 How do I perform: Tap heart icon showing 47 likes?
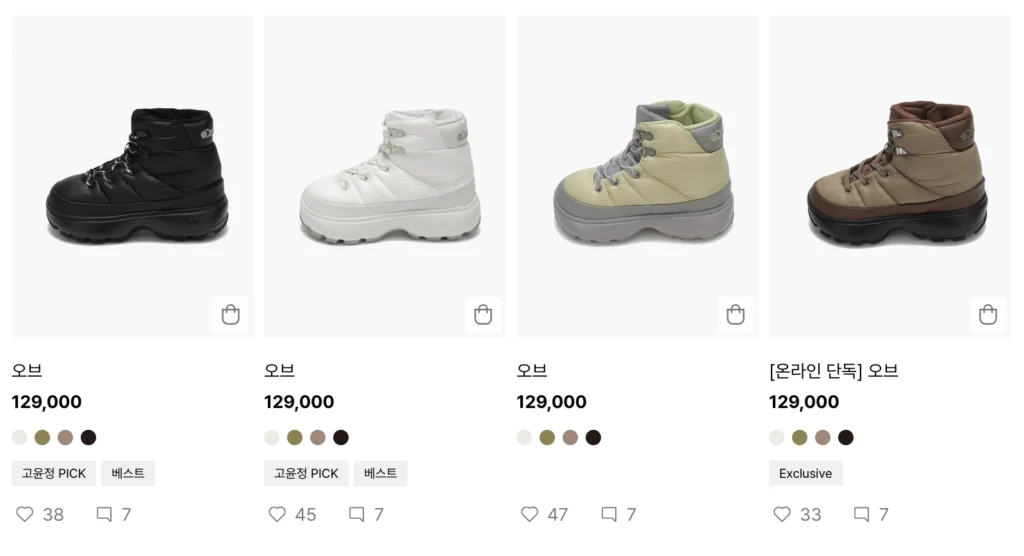(x=530, y=514)
